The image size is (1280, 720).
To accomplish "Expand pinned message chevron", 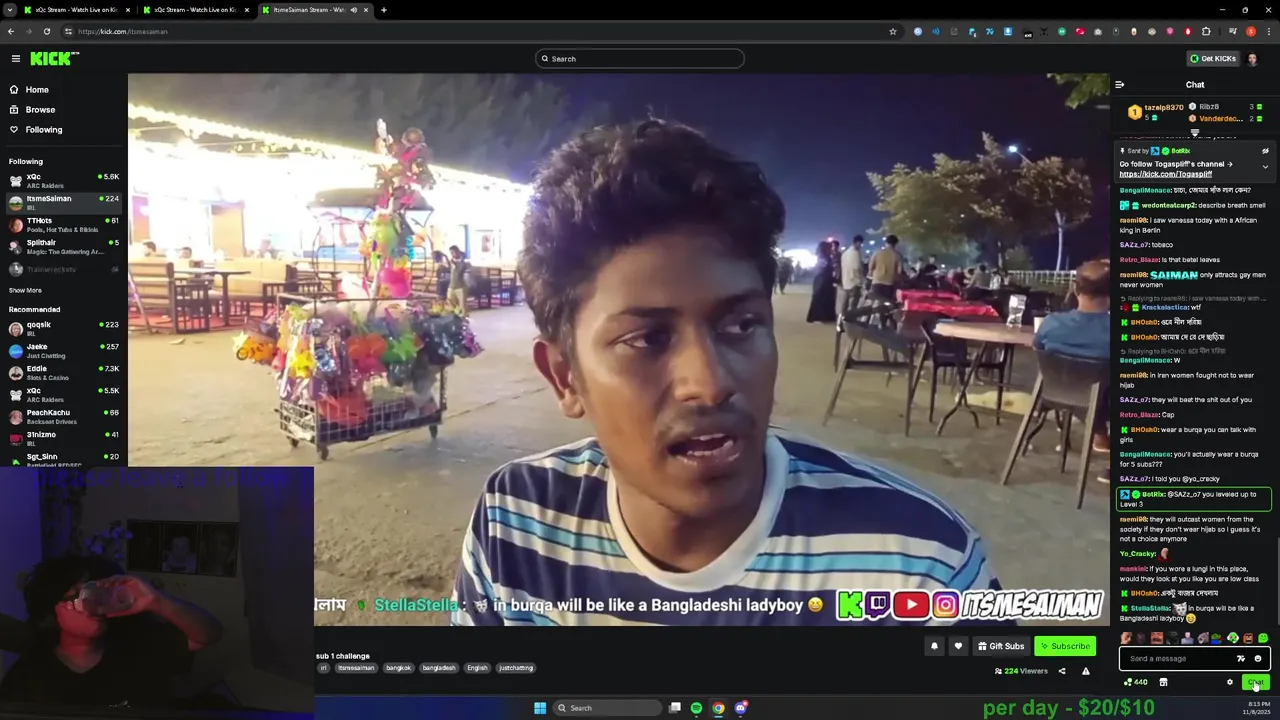I will [1265, 166].
